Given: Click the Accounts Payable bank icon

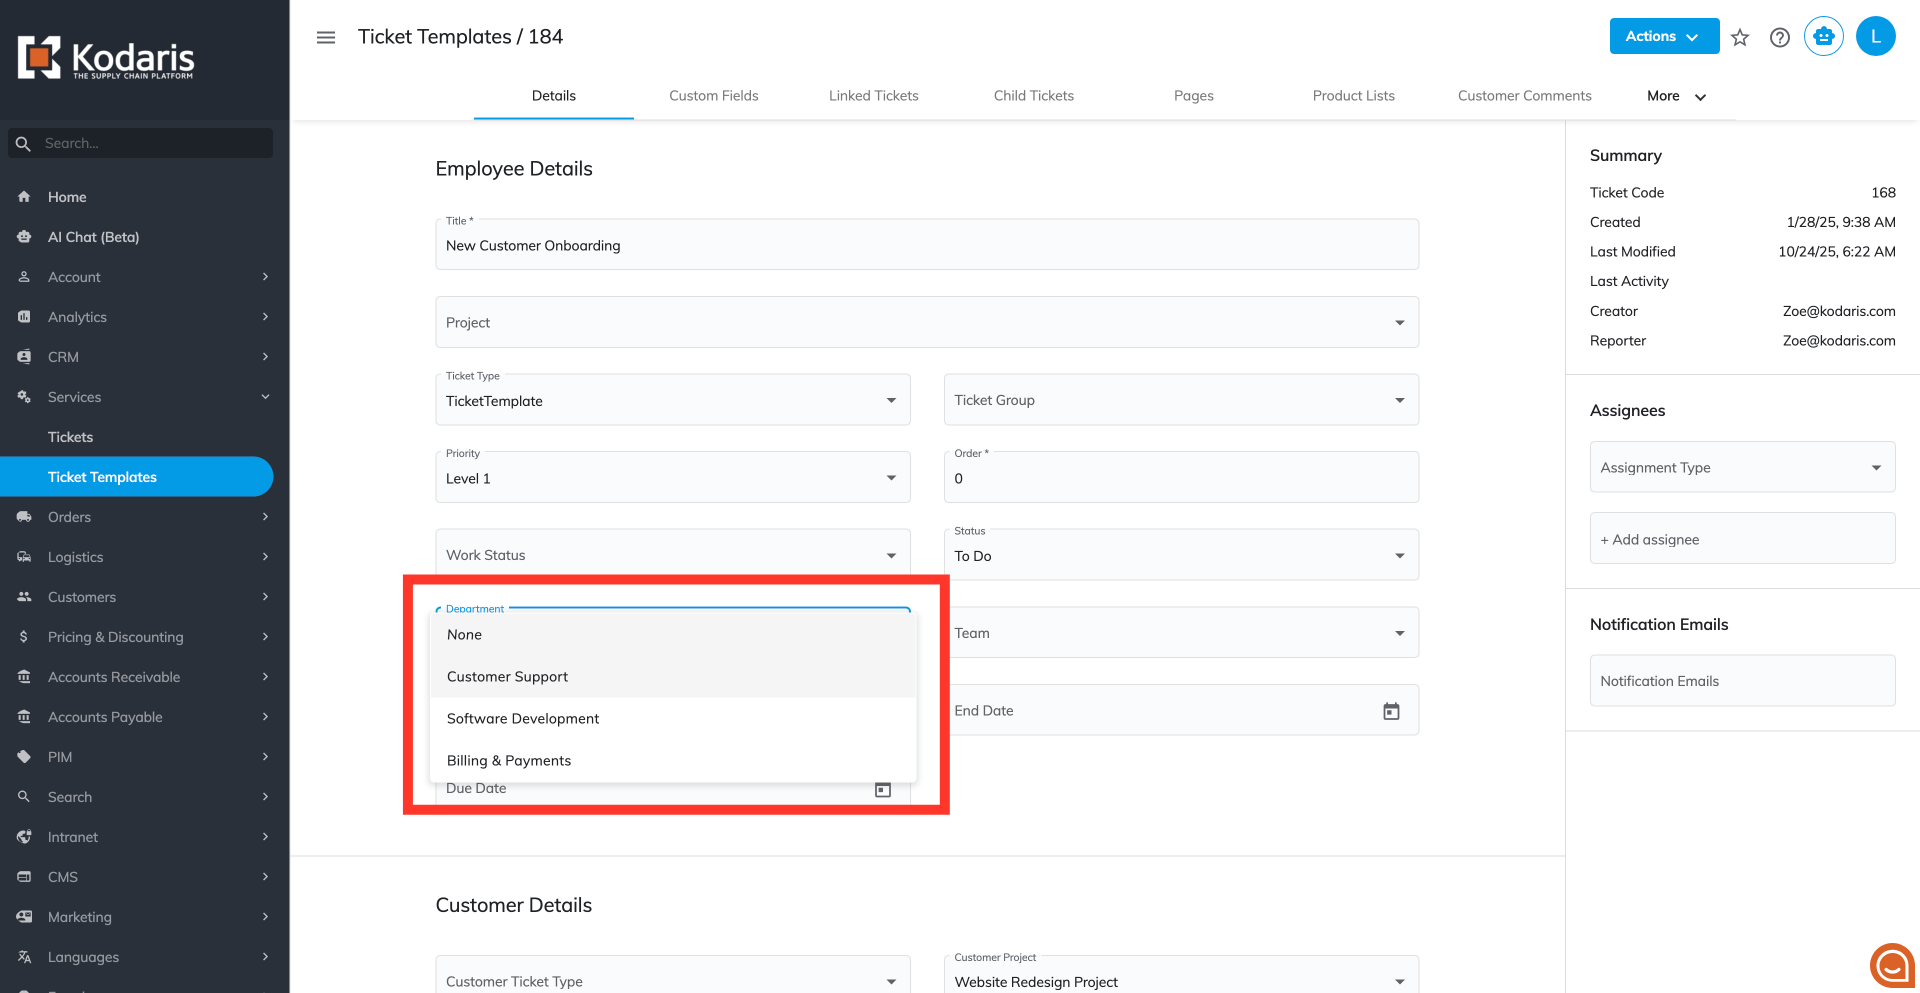Looking at the screenshot, I should coord(24,717).
